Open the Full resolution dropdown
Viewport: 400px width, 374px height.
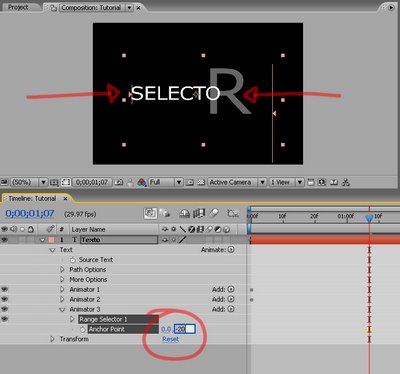point(165,182)
